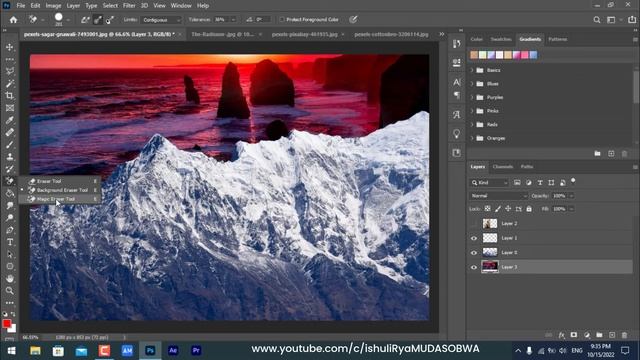Toggle lock image pixels
This screenshot has width=640, height=360.
(x=498, y=209)
